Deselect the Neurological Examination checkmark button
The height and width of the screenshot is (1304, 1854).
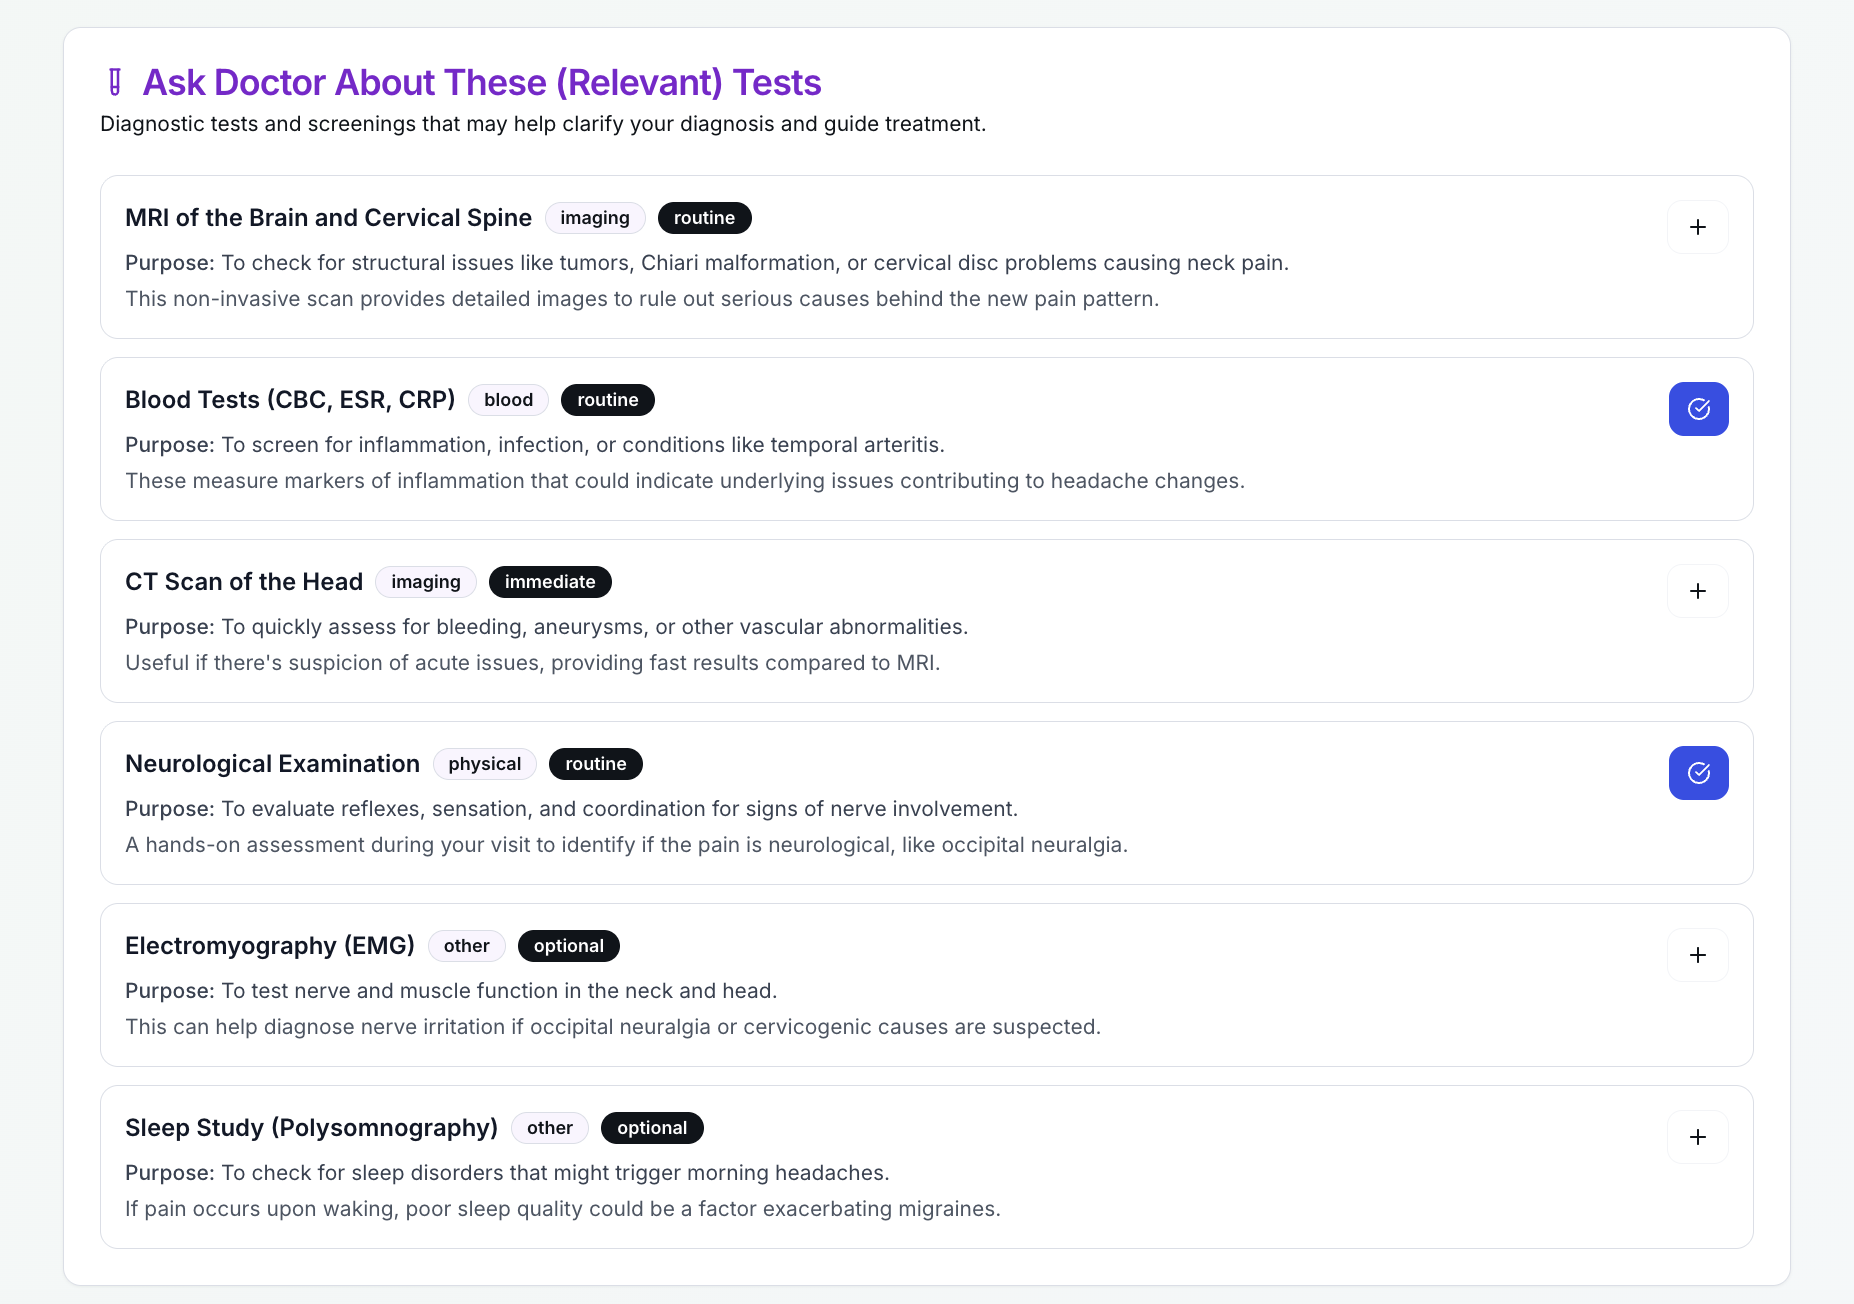pos(1698,773)
